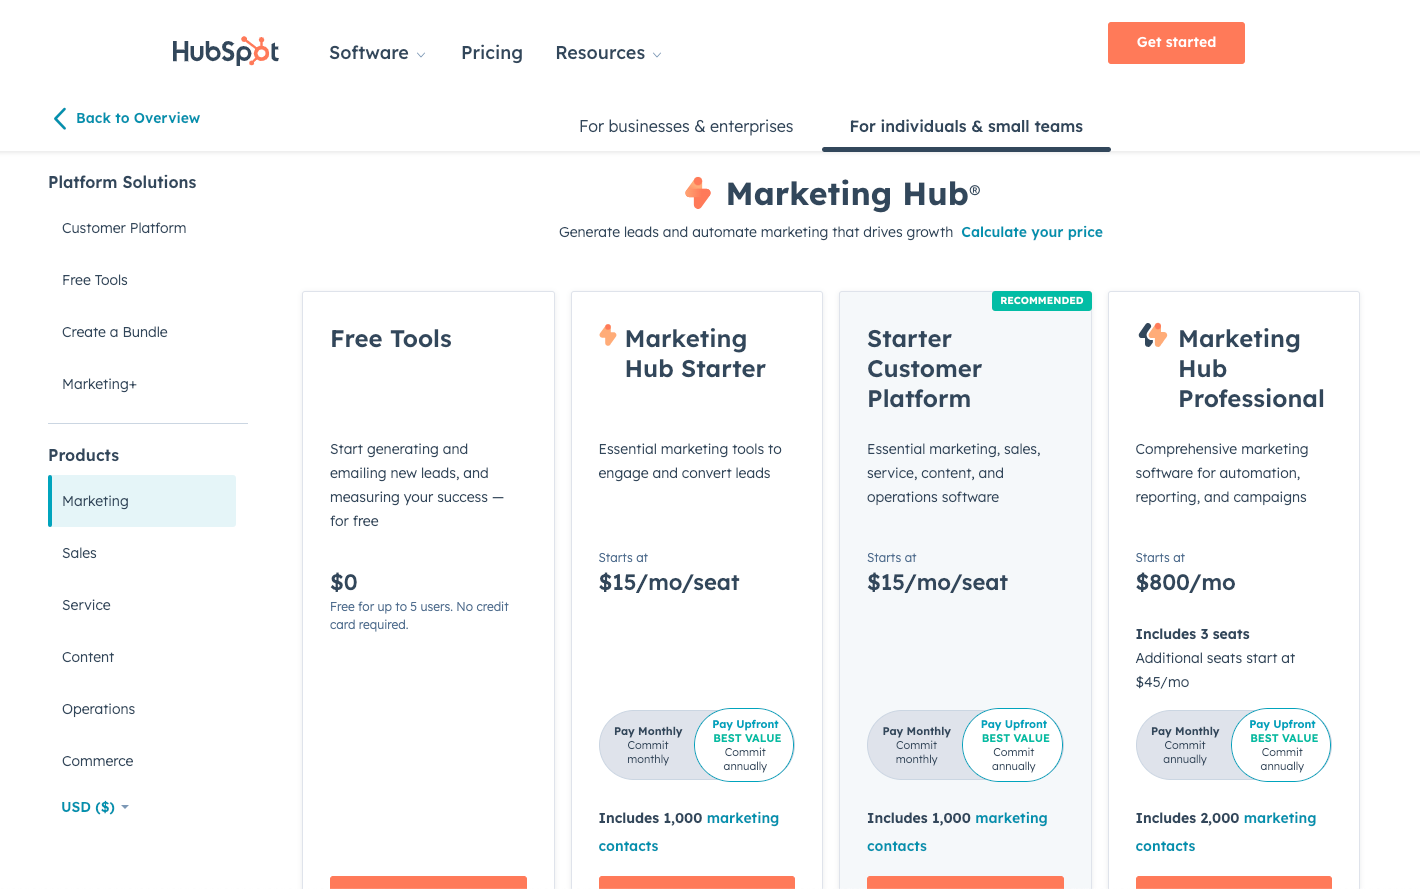Expand the Resources dropdown
1420x889 pixels.
tap(608, 52)
